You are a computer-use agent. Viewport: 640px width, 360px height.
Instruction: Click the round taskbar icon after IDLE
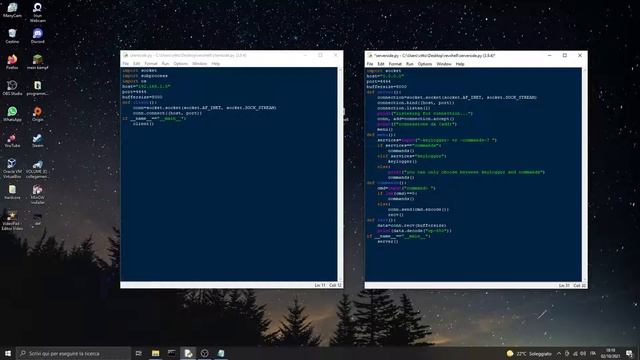point(204,353)
